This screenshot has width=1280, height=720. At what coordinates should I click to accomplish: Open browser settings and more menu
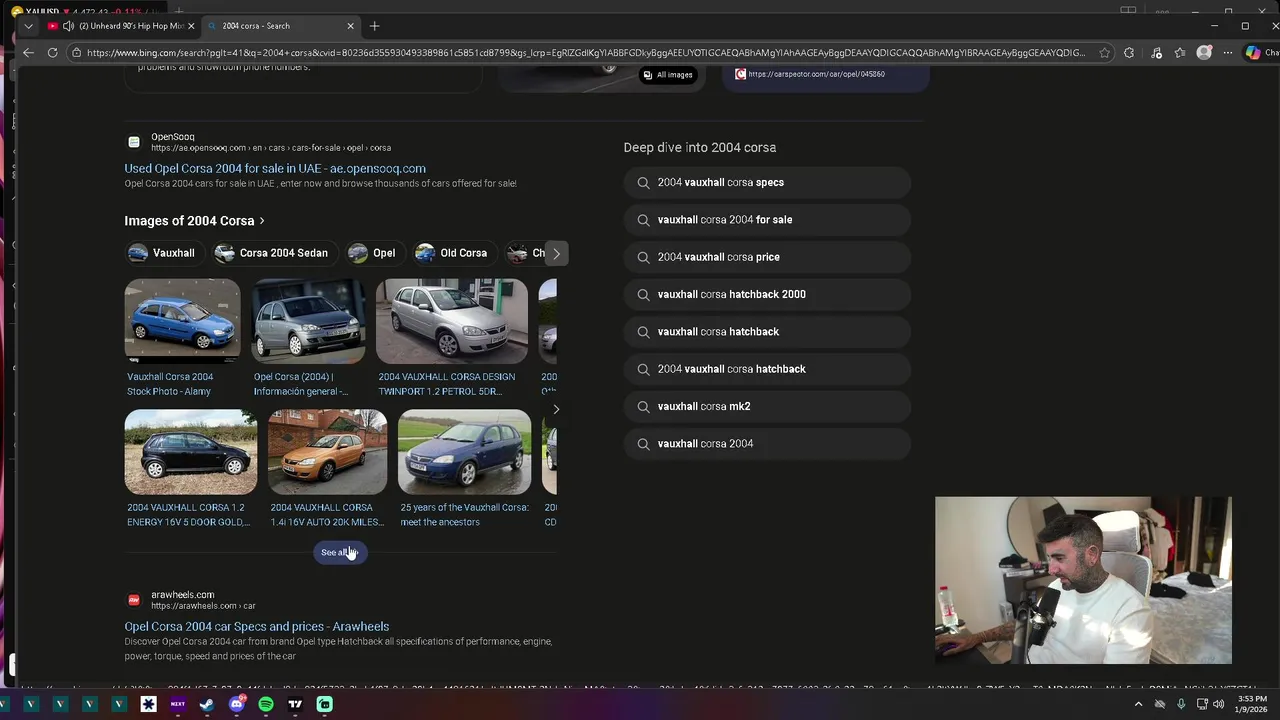click(1228, 53)
